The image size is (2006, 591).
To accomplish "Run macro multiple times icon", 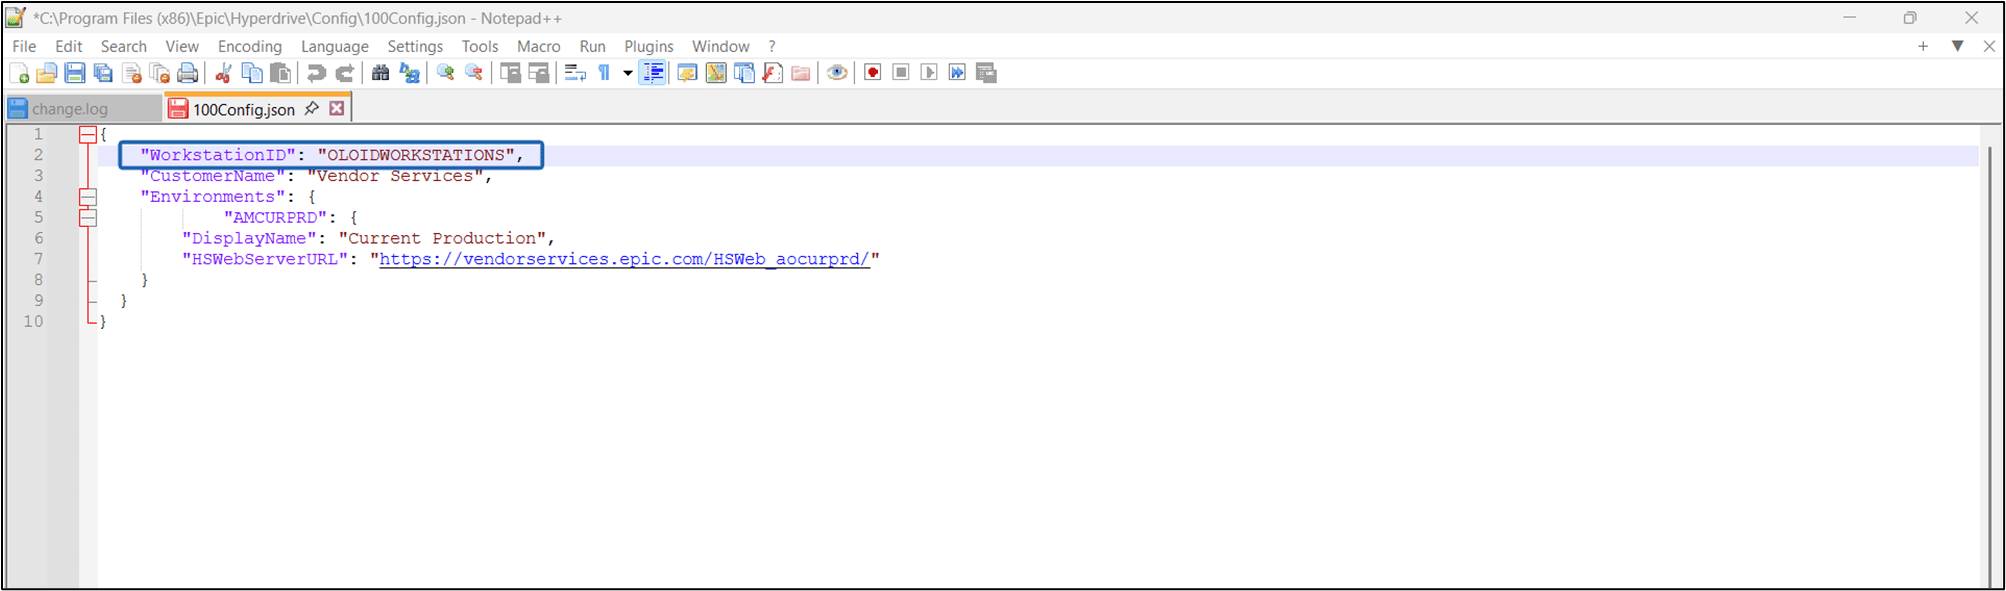I will point(957,73).
